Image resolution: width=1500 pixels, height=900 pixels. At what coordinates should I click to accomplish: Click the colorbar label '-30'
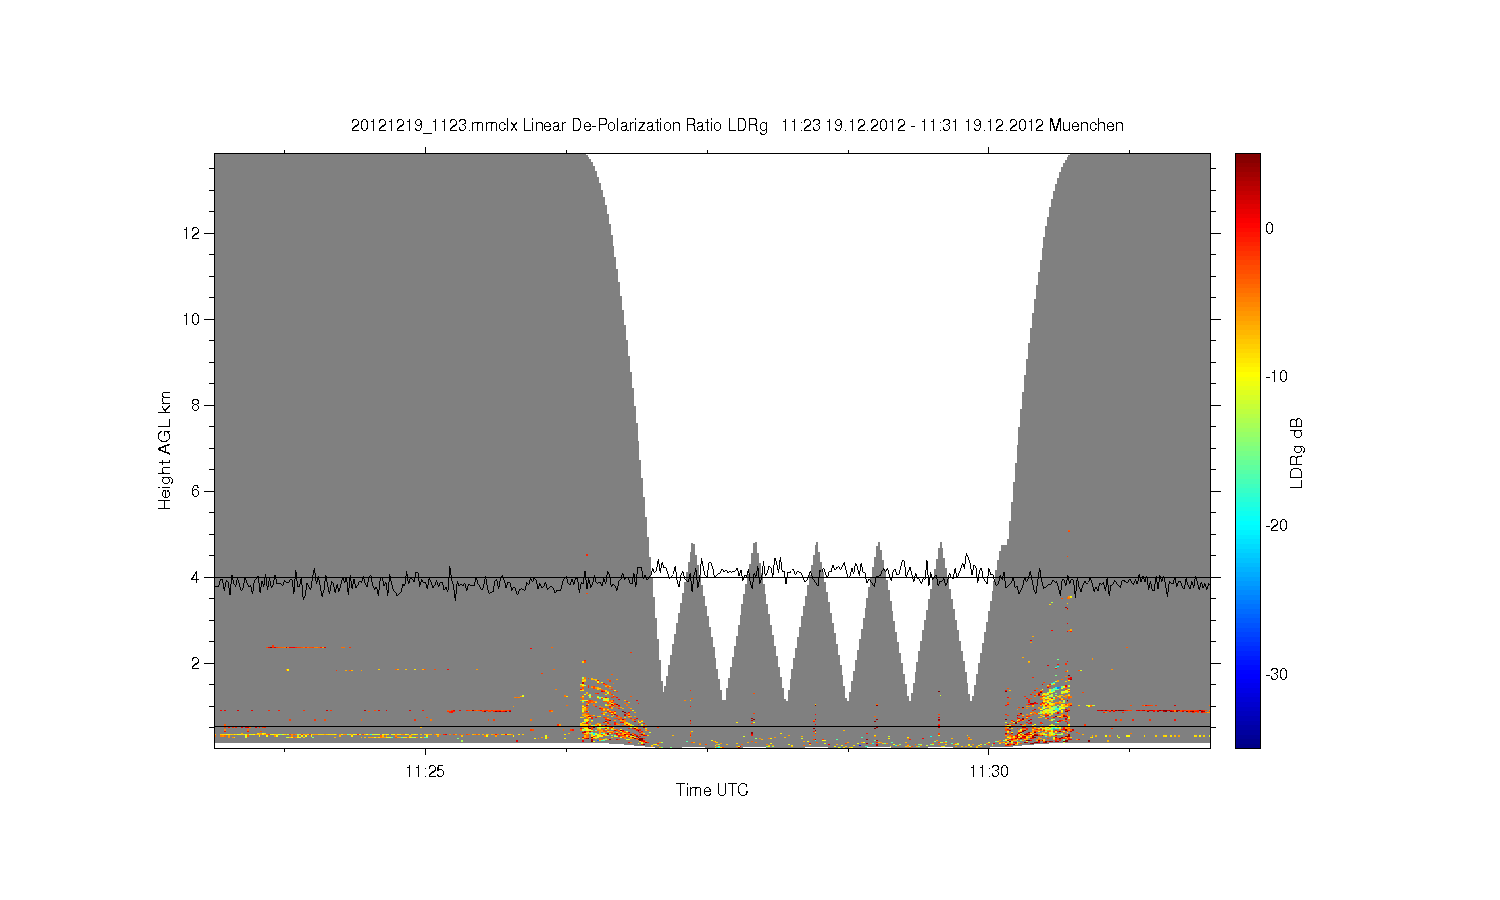(x=1276, y=675)
